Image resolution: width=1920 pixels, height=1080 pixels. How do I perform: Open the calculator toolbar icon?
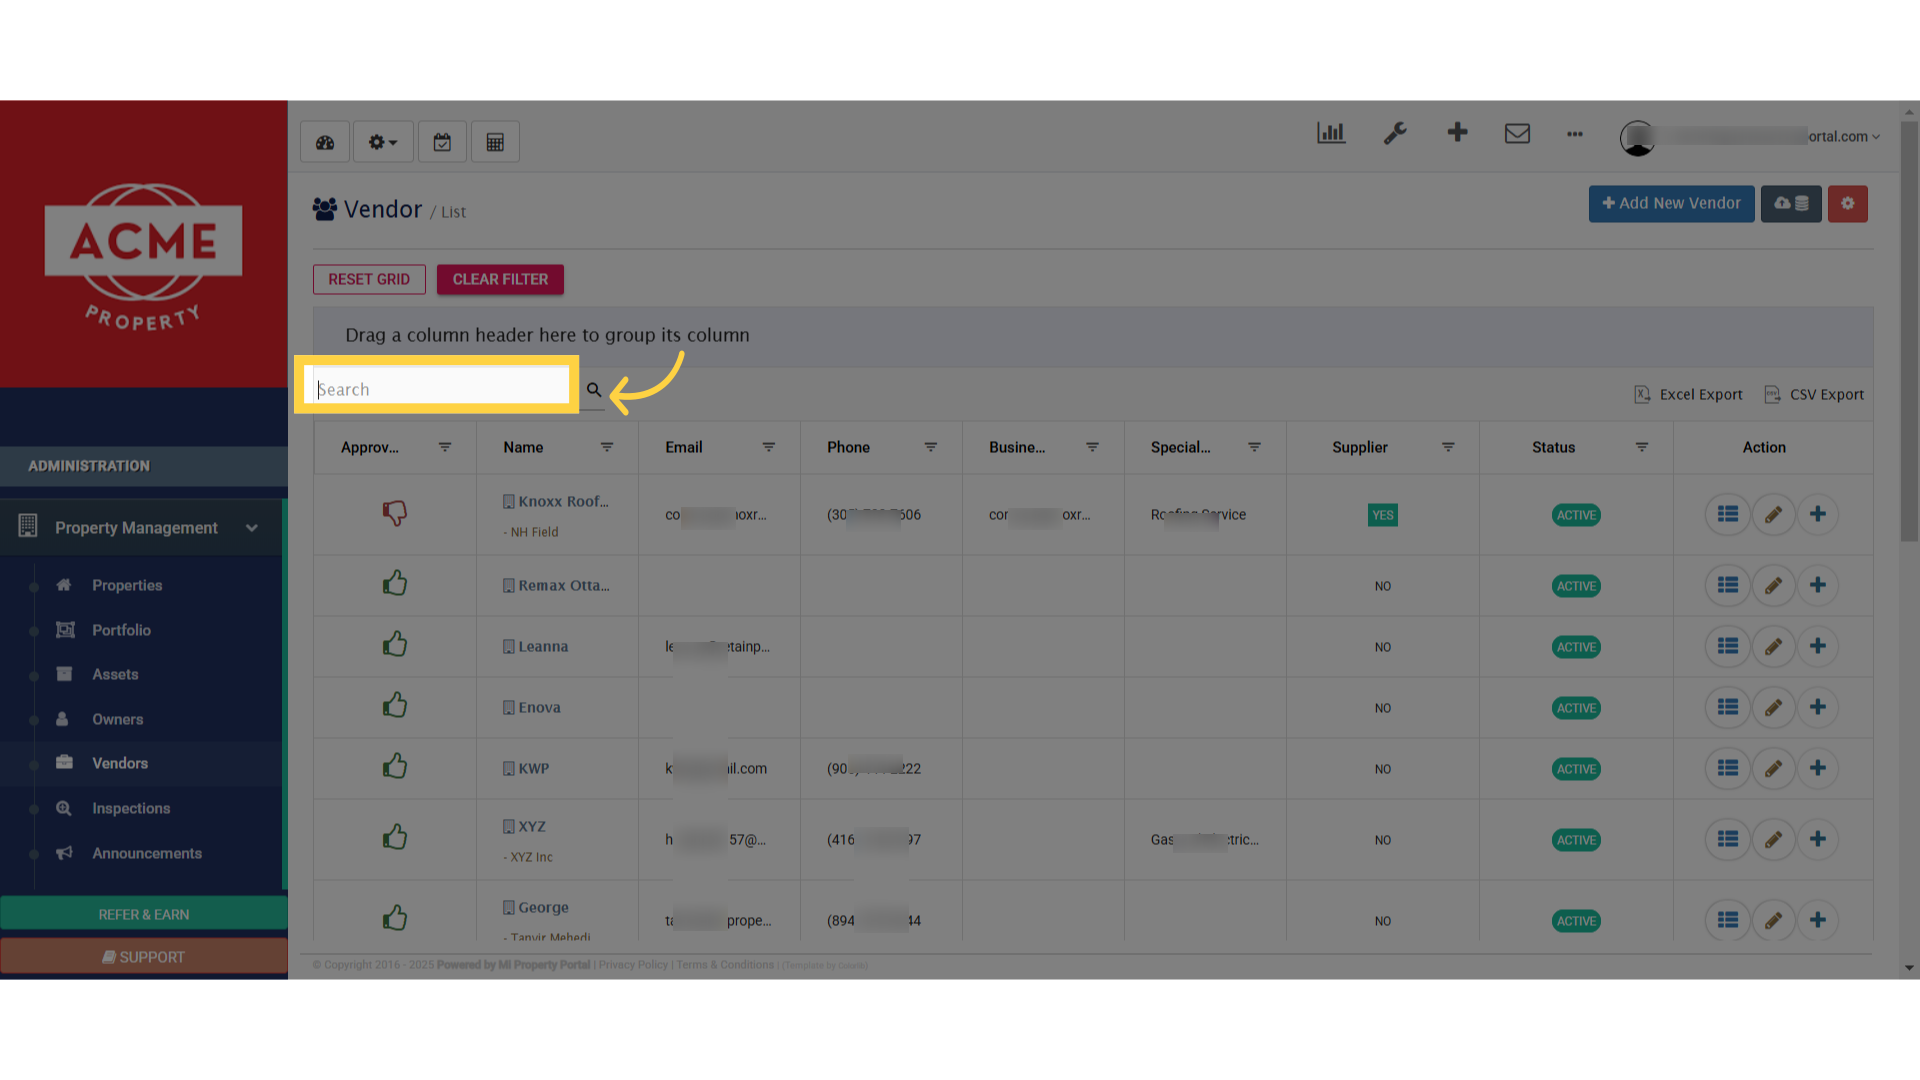(495, 142)
